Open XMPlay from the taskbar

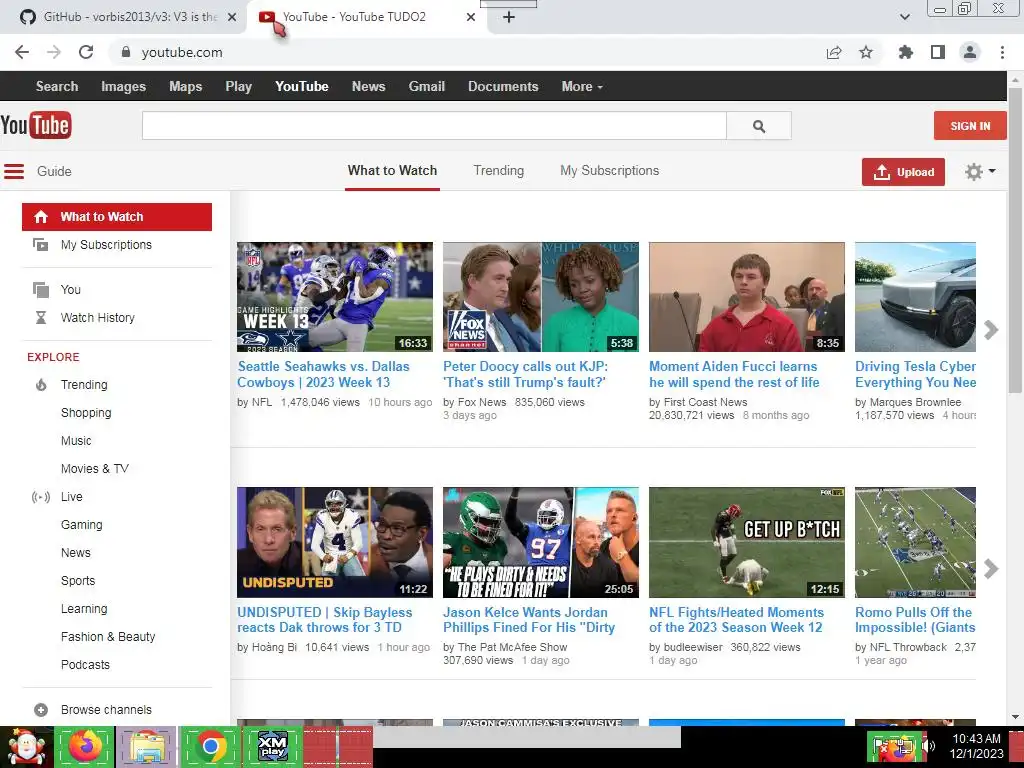point(272,746)
